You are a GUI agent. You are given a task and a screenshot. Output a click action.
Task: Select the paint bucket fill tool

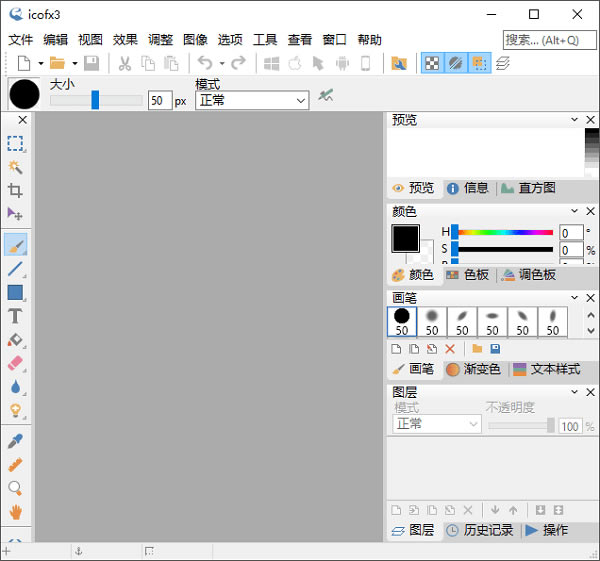tap(15, 340)
